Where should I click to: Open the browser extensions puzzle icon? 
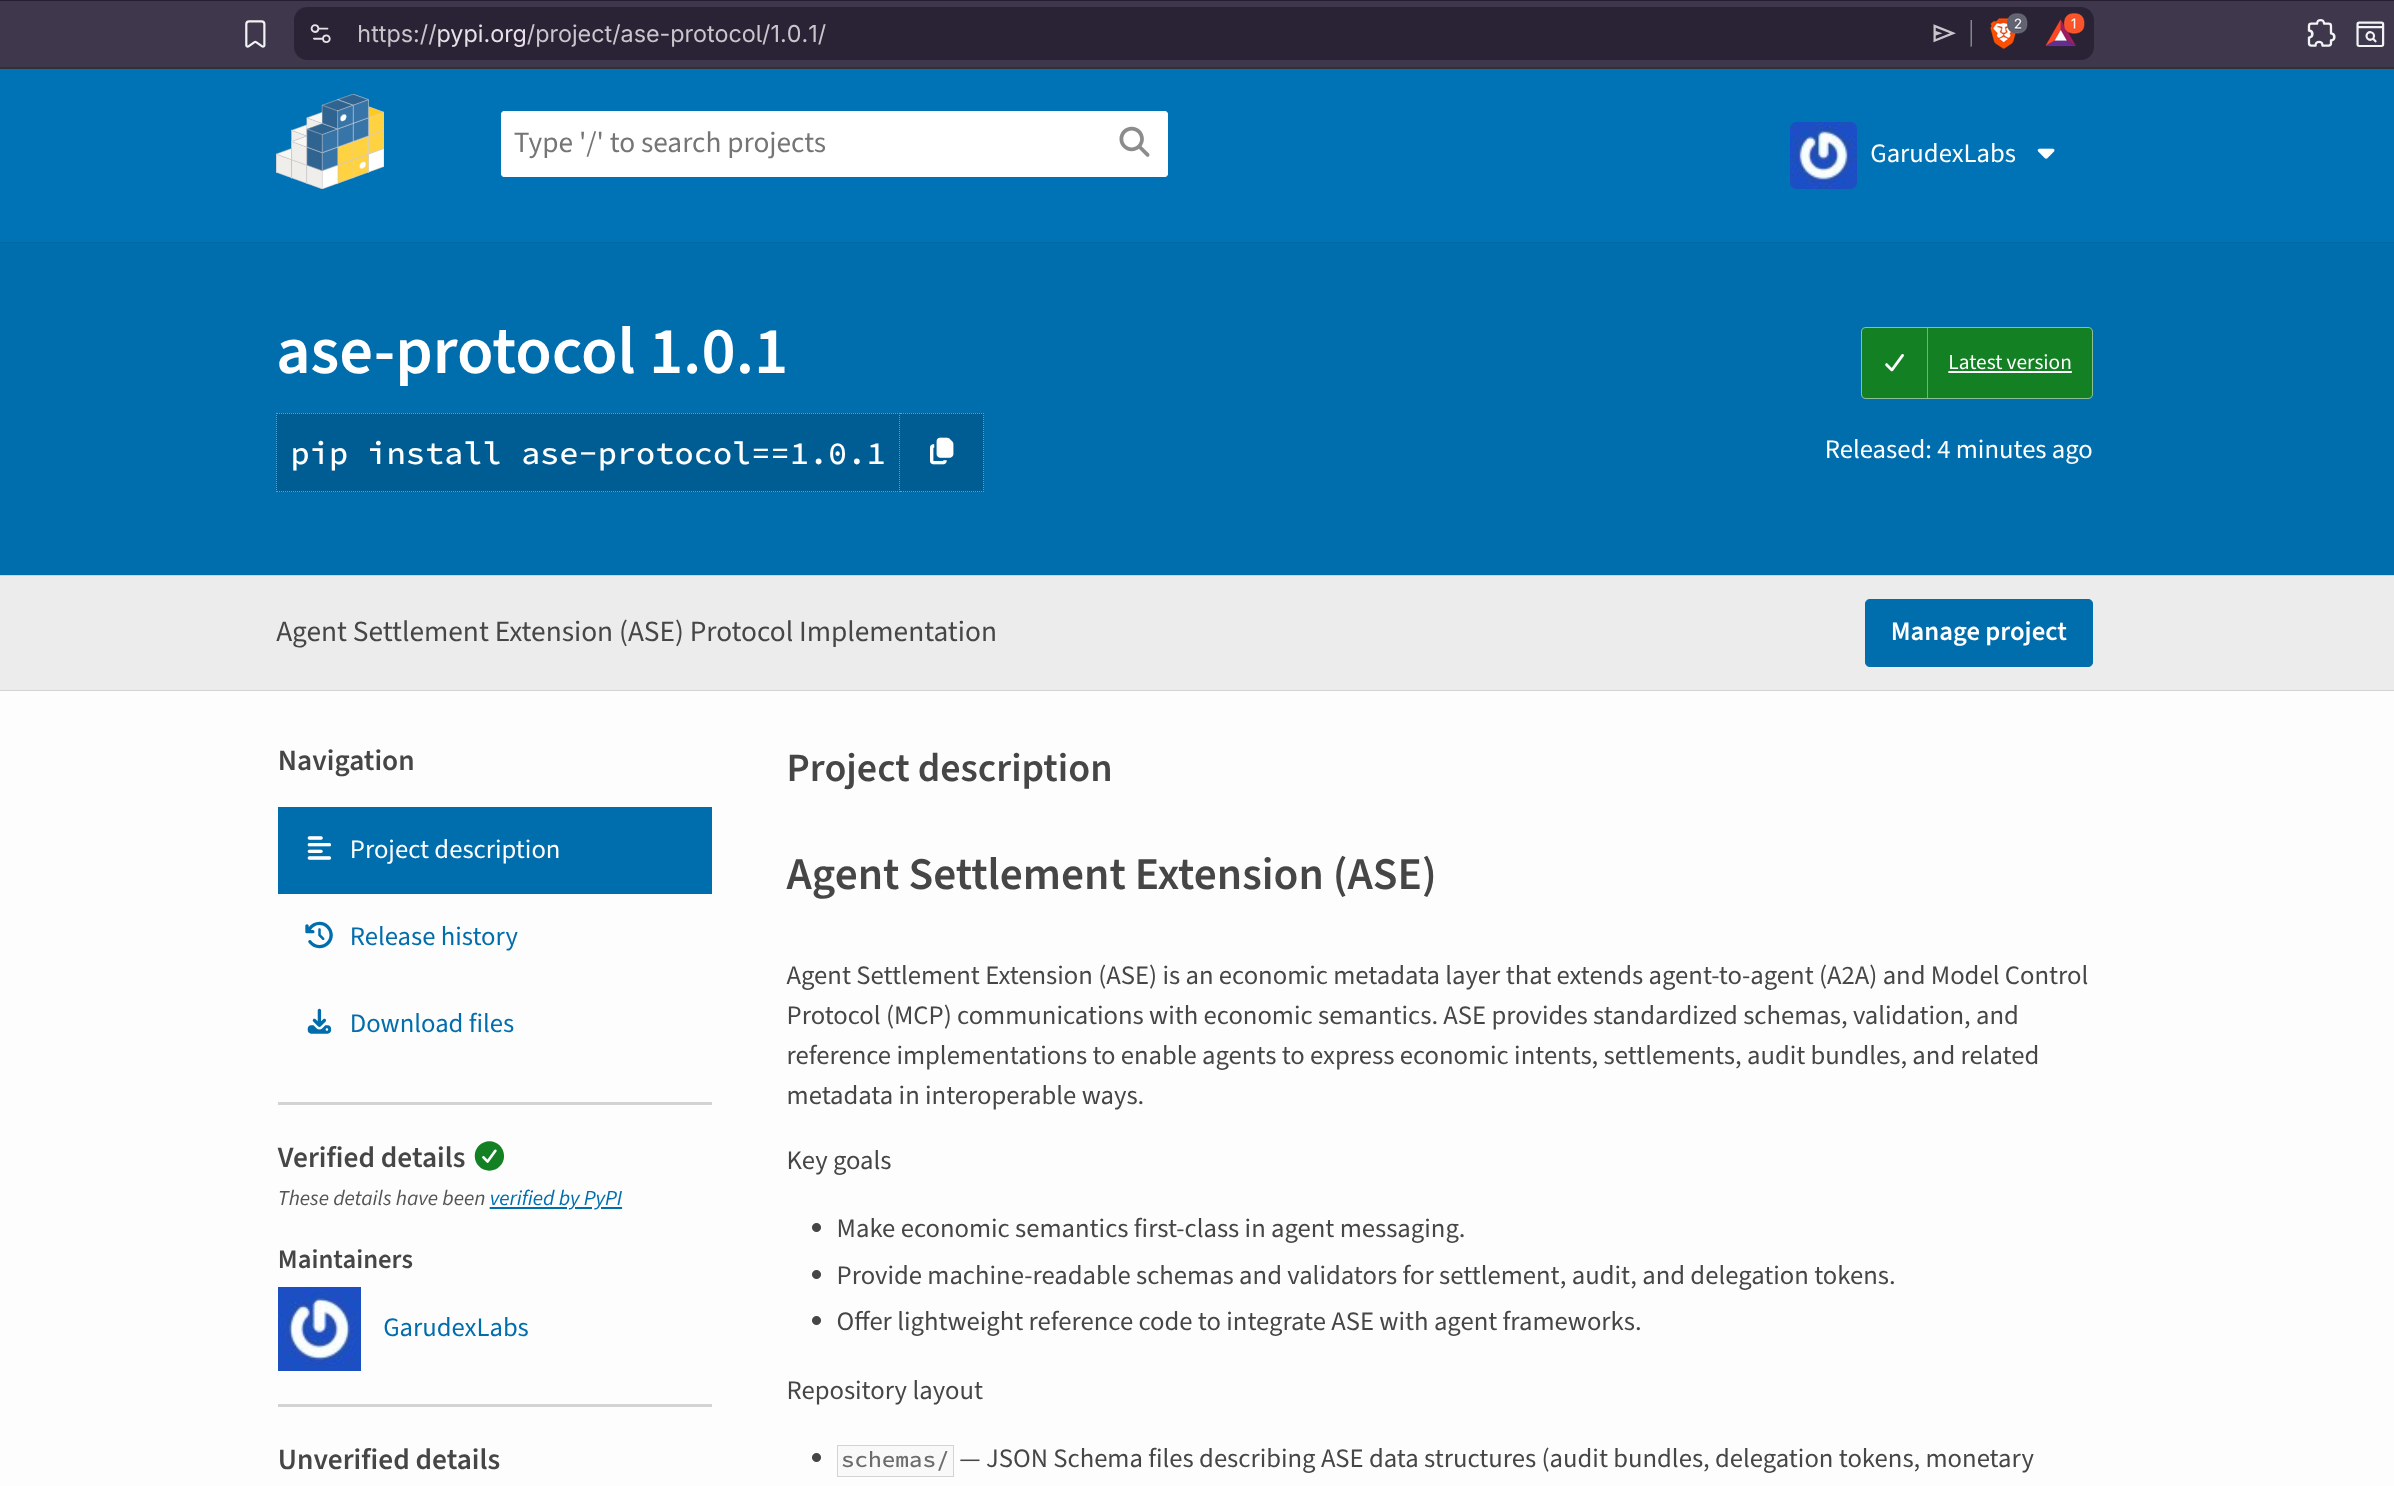point(2320,34)
